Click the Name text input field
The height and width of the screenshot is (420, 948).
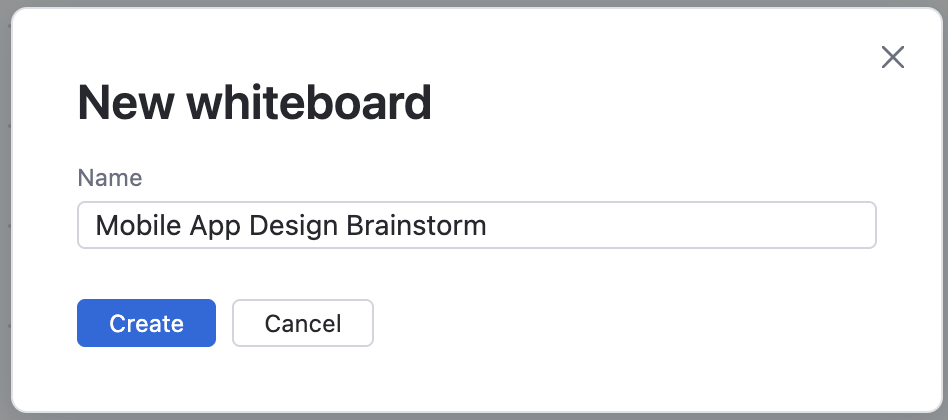pyautogui.click(x=476, y=225)
